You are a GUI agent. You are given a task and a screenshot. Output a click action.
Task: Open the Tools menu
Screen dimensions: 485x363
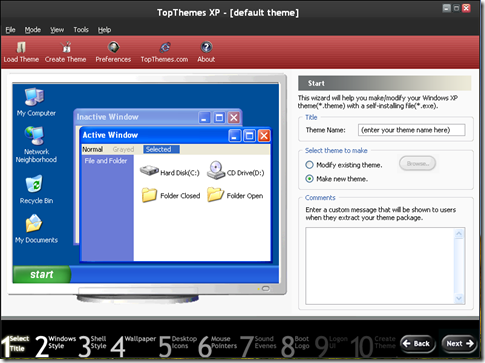click(x=81, y=30)
